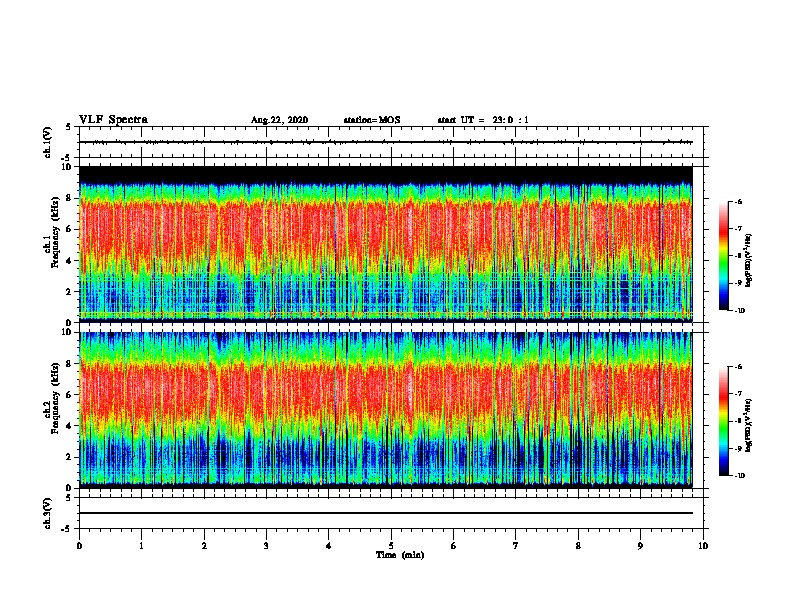This screenshot has width=792, height=612.
Task: Click the ch.2 spectrogram color scale bar
Action: 724,421
